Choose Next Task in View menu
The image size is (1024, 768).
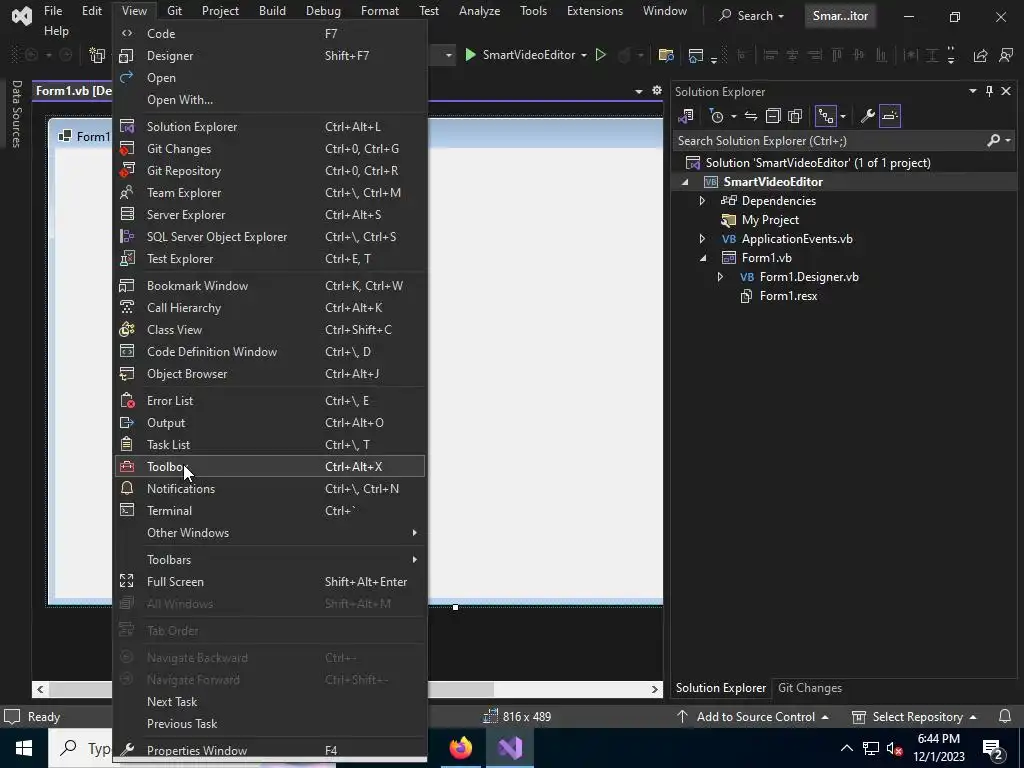pyautogui.click(x=270, y=701)
